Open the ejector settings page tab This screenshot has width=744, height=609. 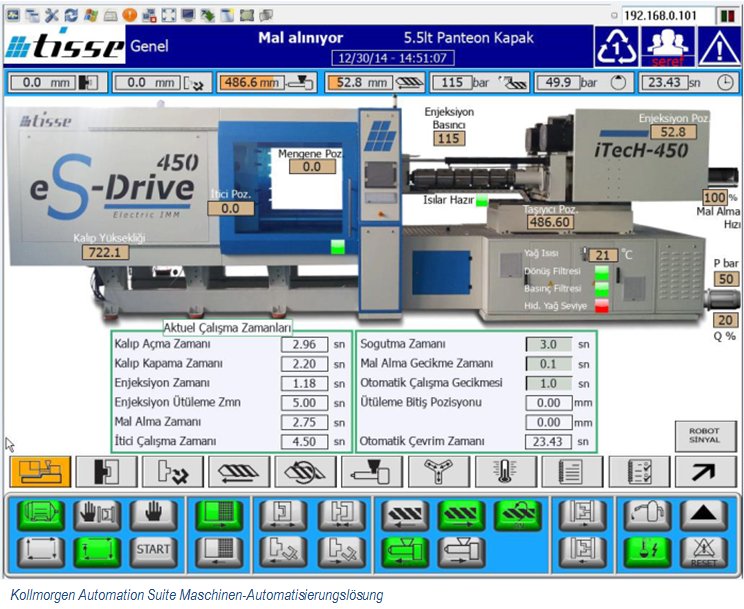click(x=173, y=471)
